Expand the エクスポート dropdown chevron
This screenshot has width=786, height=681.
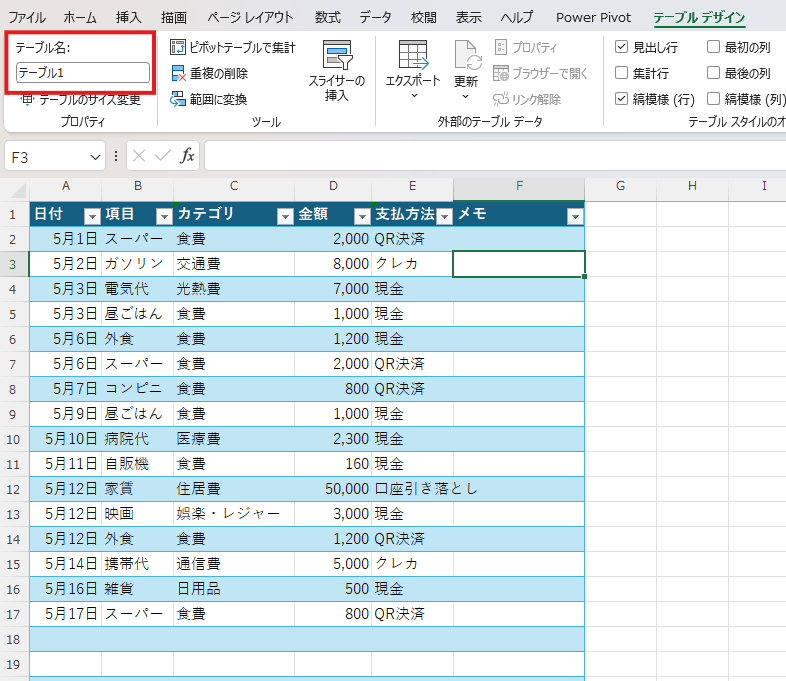click(x=414, y=96)
